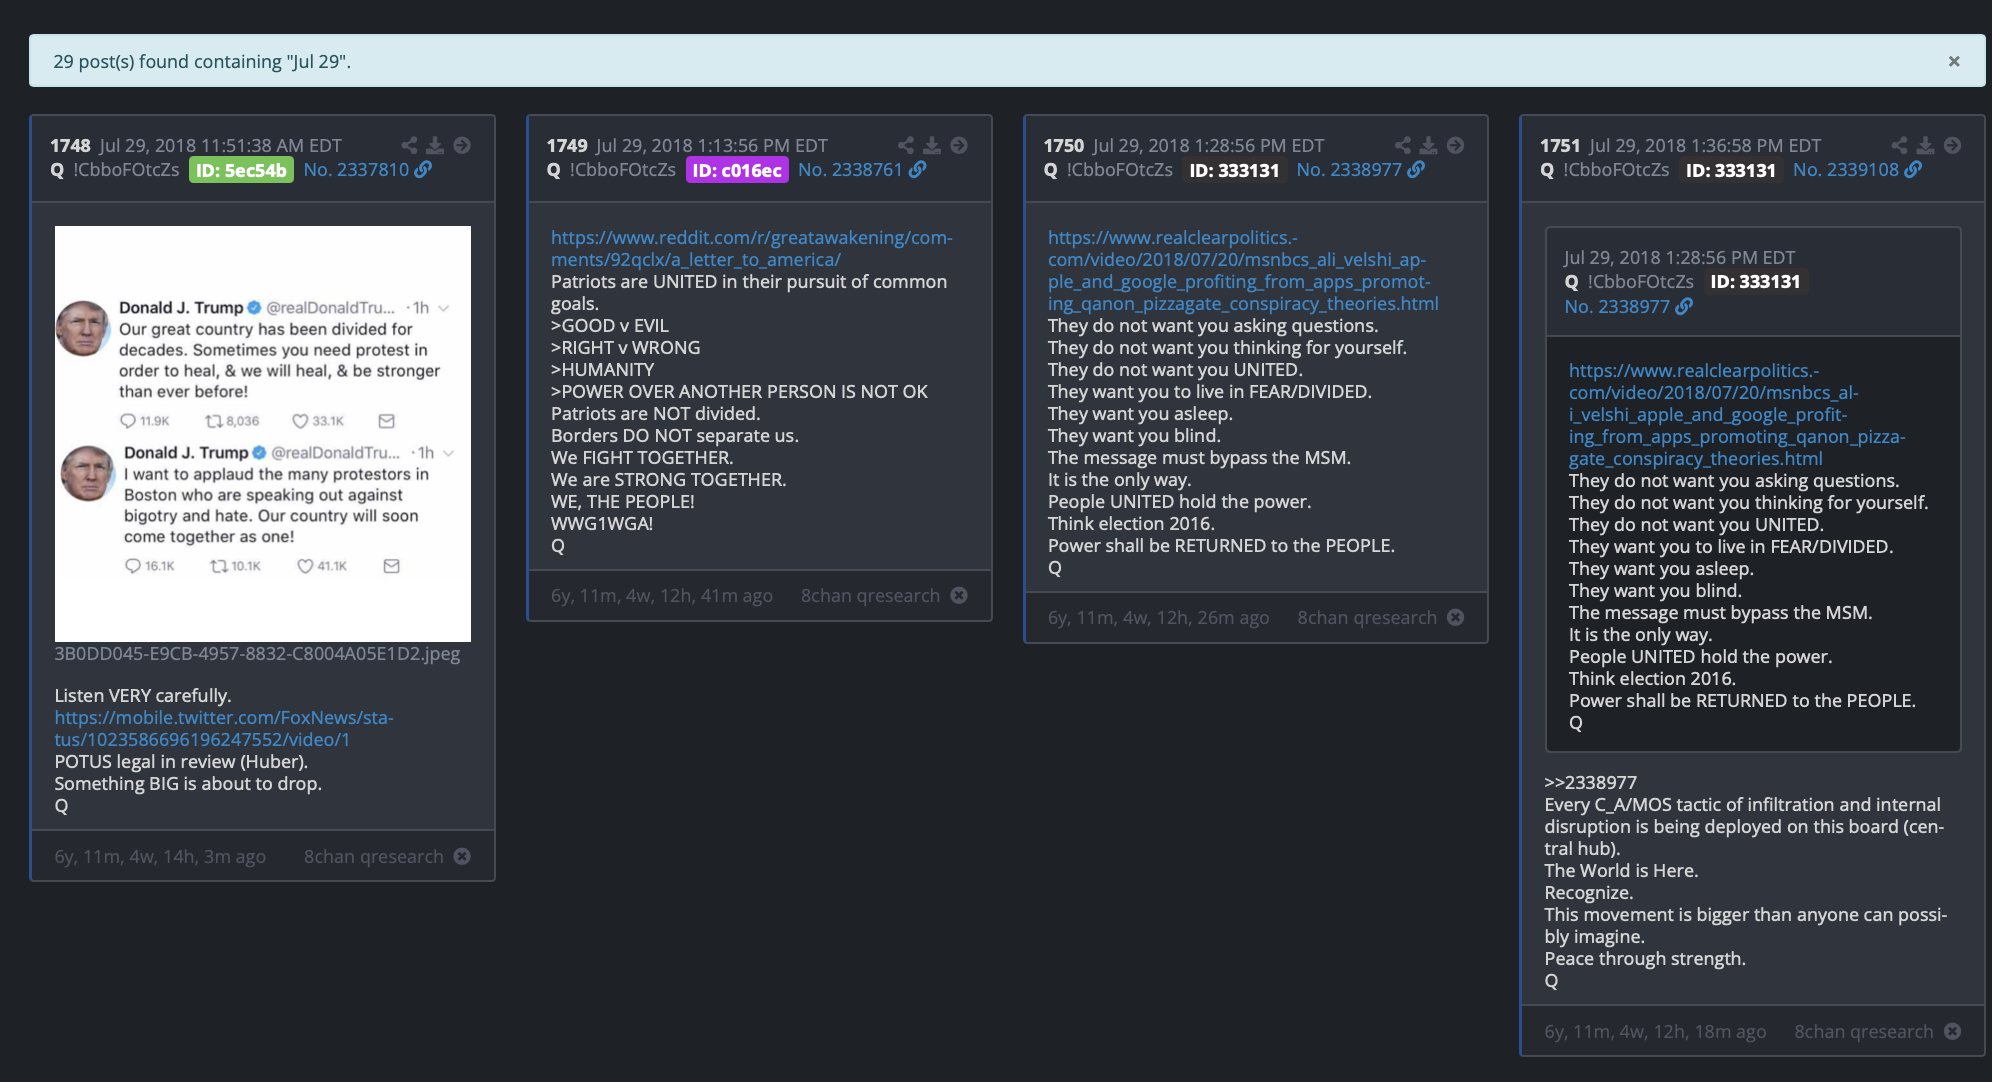Click '8chan qresearch' in post 1748 footer
This screenshot has width=1992, height=1082.
pos(374,856)
